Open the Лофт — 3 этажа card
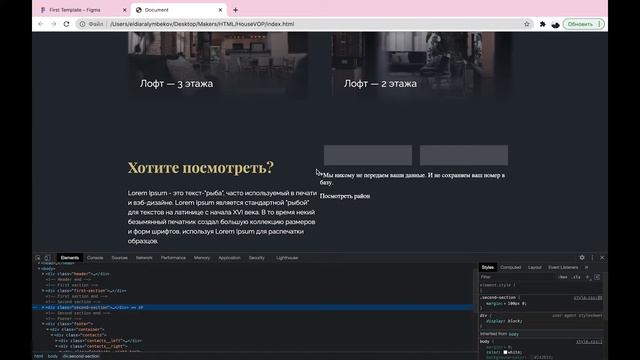The width and height of the screenshot is (640, 360). (x=218, y=65)
